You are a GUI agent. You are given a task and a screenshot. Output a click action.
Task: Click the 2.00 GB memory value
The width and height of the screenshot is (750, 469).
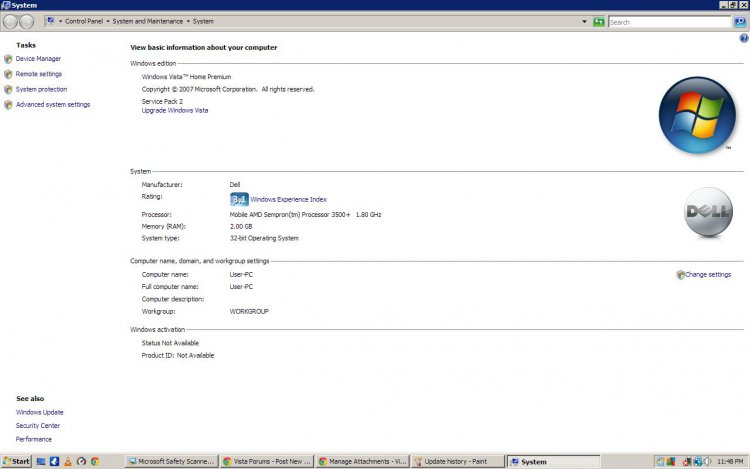pos(241,227)
